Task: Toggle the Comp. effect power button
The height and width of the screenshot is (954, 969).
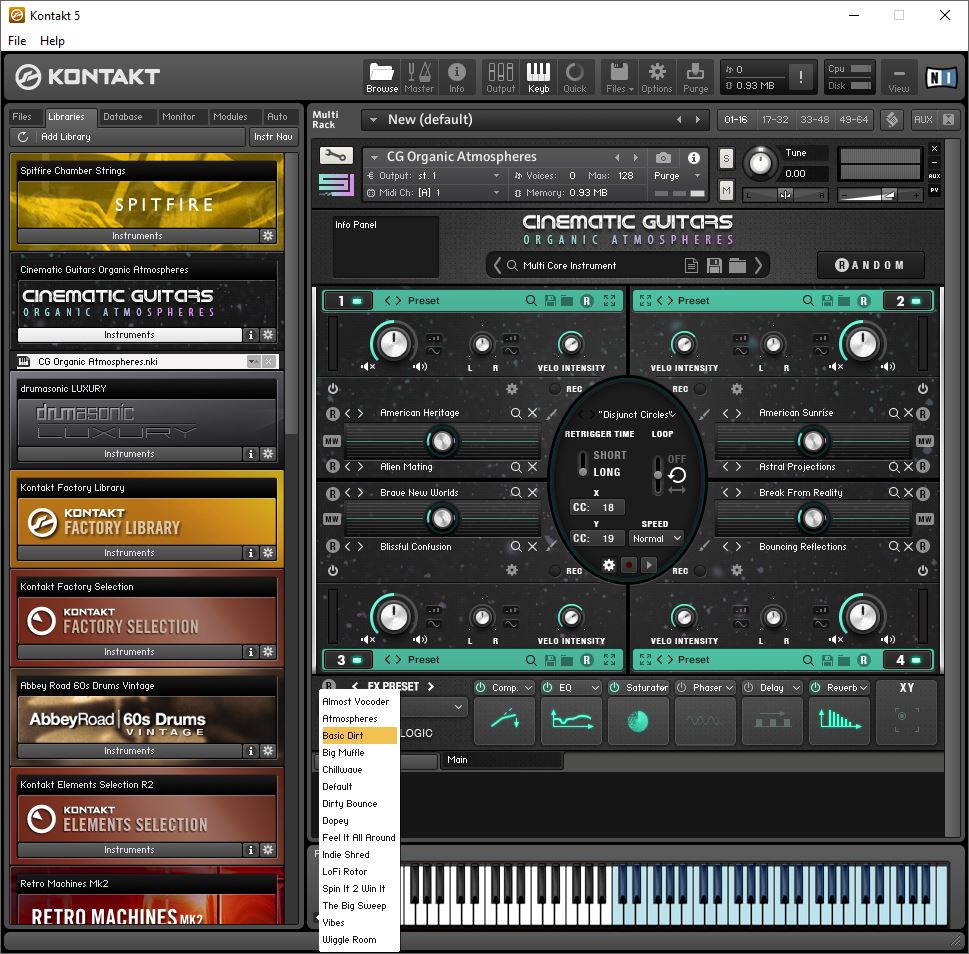Action: [480, 687]
